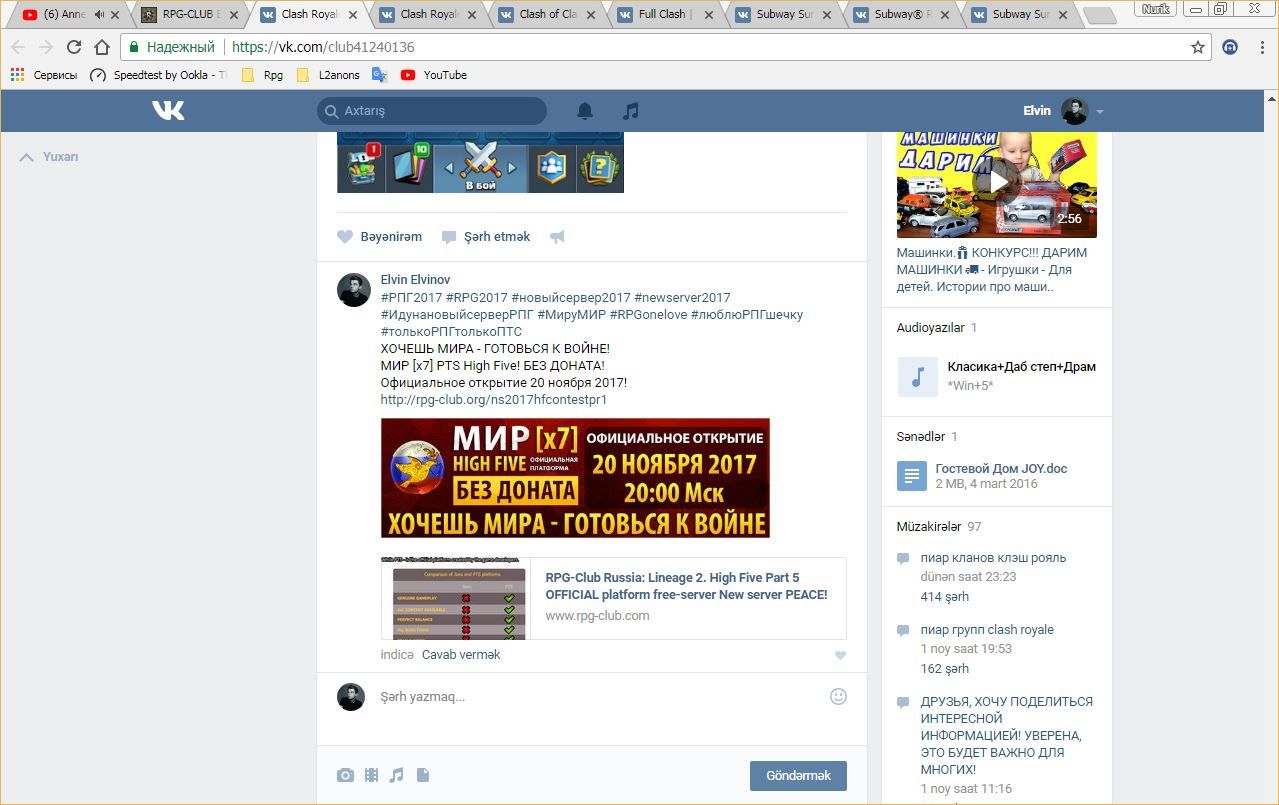Attach a video using film icon
This screenshot has width=1279, height=805.
pos(371,775)
